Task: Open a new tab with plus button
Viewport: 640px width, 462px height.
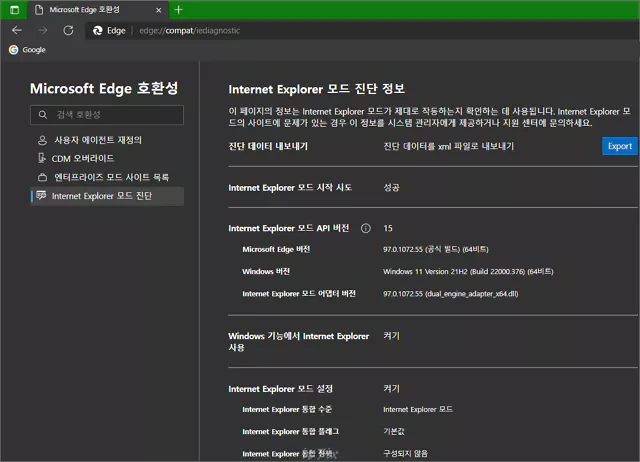Action: click(178, 10)
